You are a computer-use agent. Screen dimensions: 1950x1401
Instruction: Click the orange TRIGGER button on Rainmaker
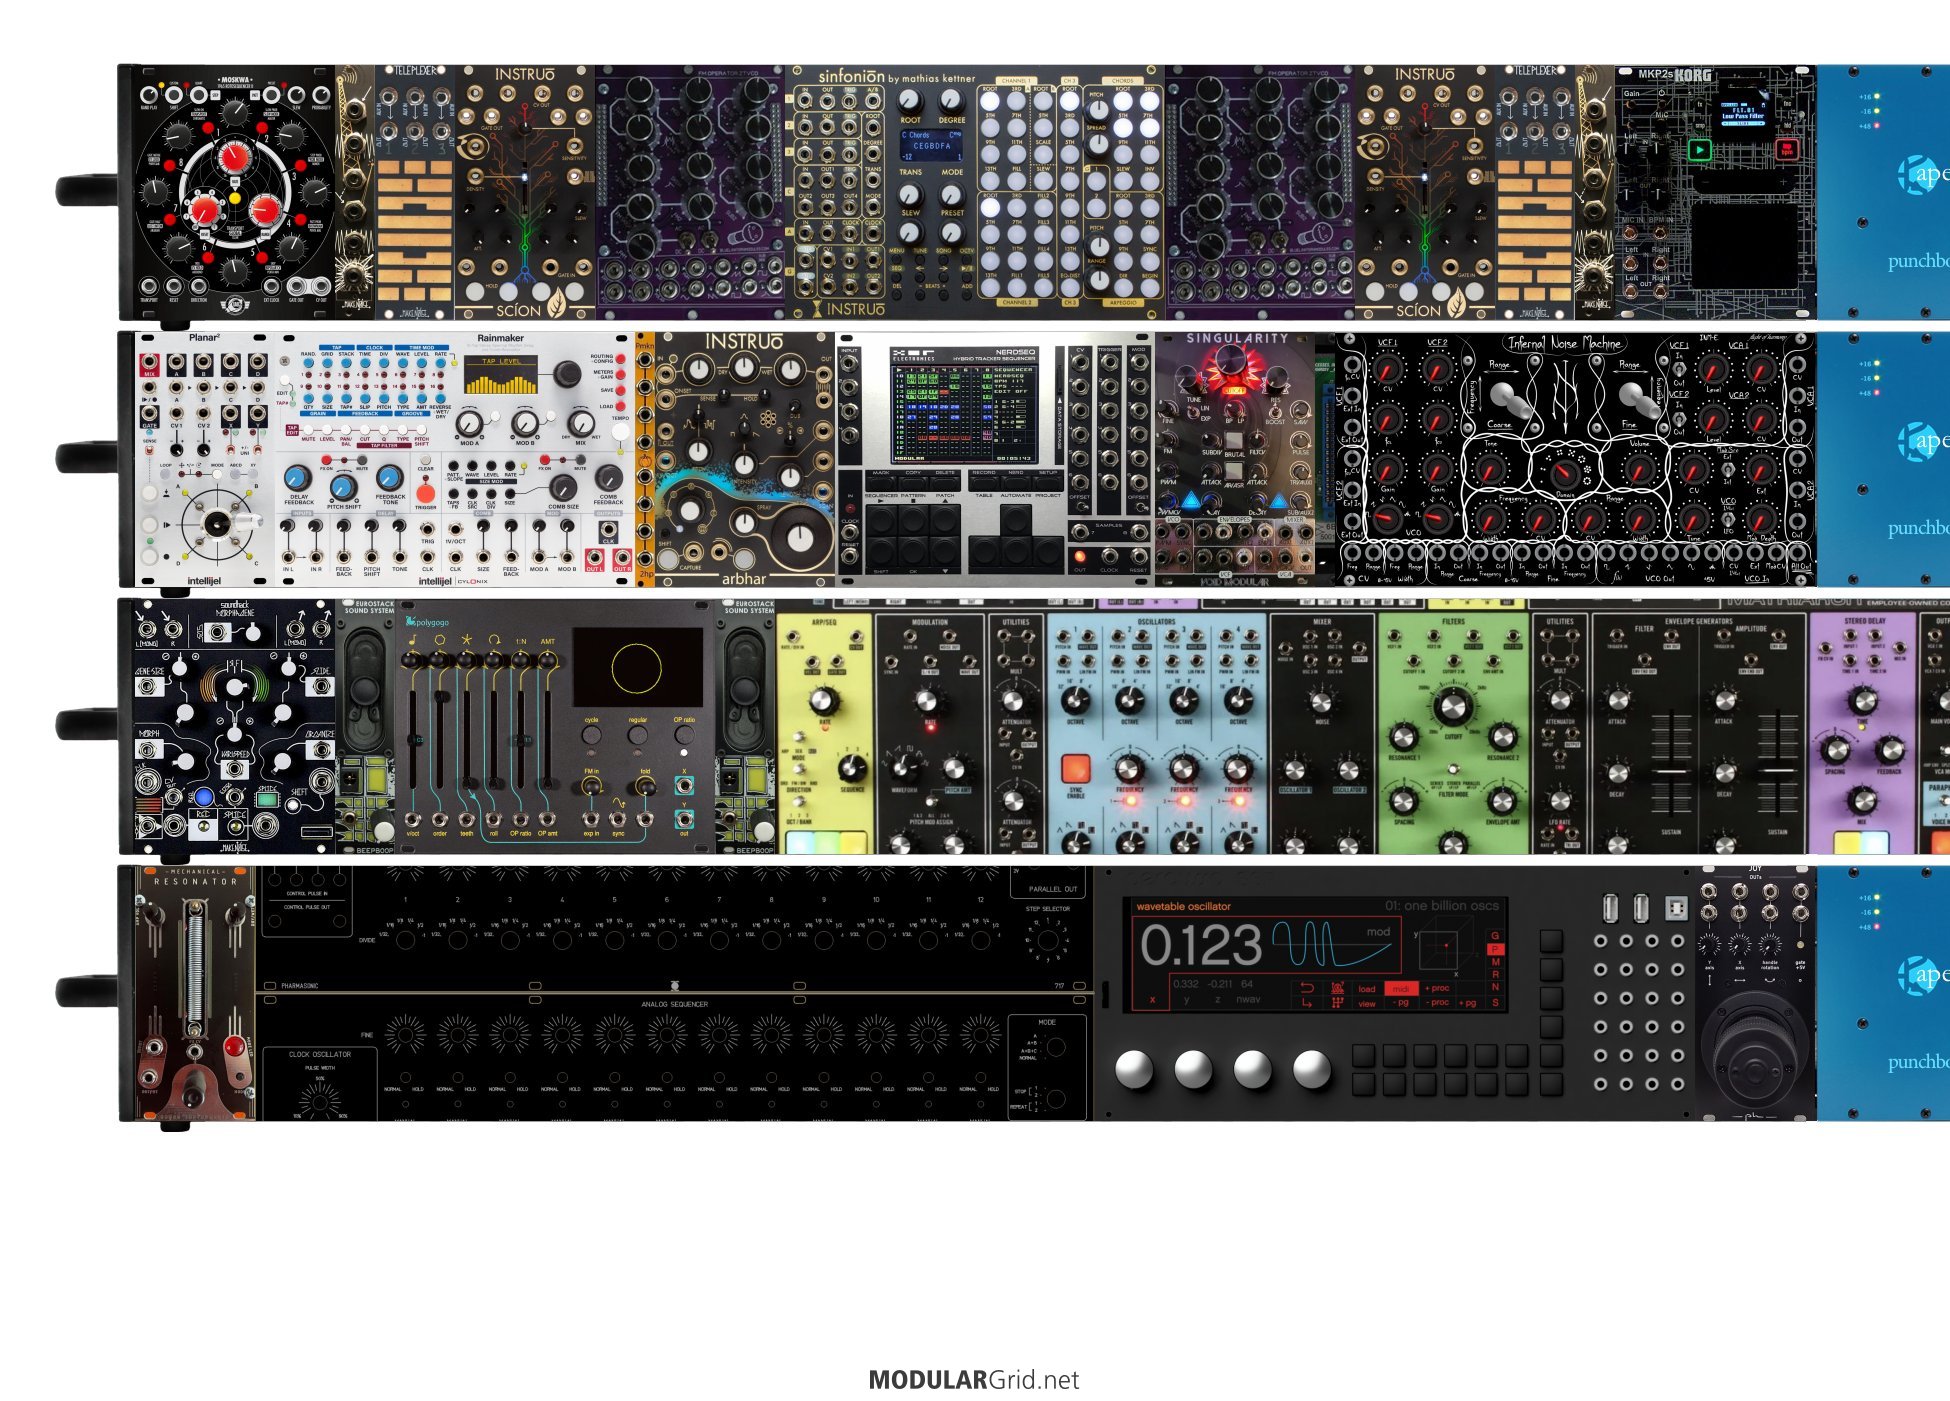point(426,493)
